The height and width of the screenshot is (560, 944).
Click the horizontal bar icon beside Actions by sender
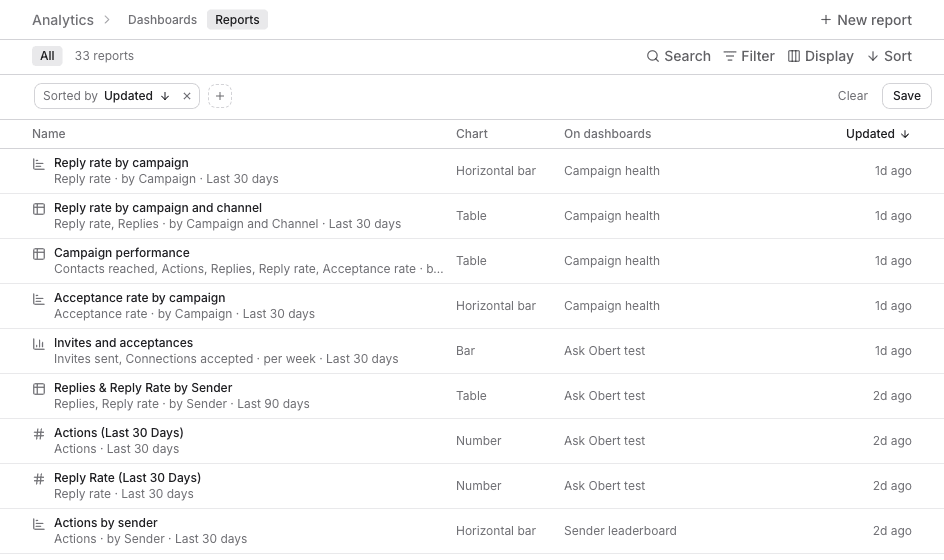(x=39, y=524)
